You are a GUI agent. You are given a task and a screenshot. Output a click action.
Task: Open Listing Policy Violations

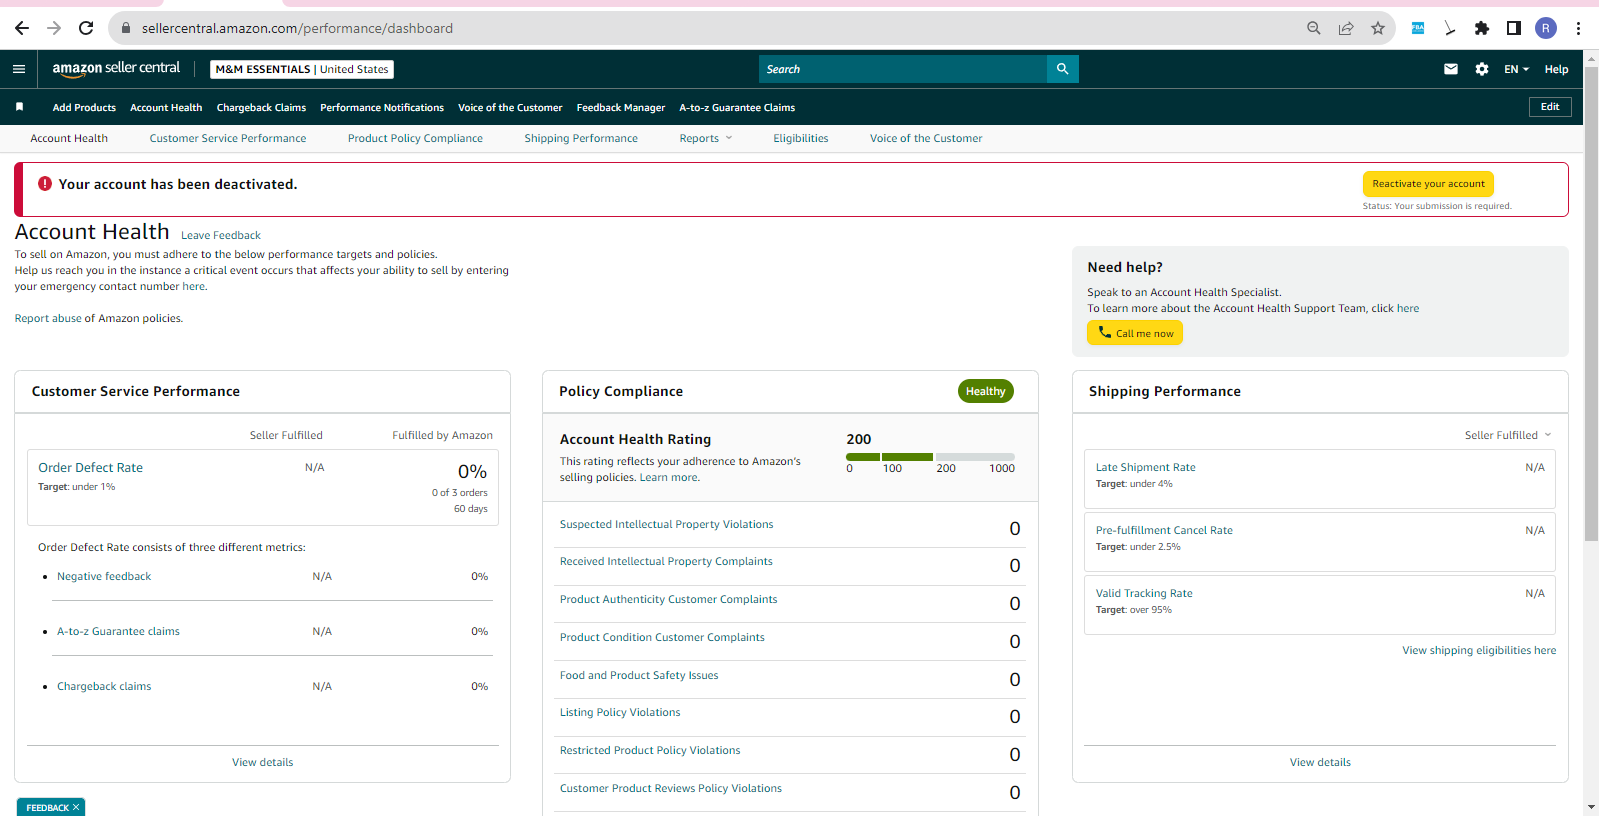point(620,713)
